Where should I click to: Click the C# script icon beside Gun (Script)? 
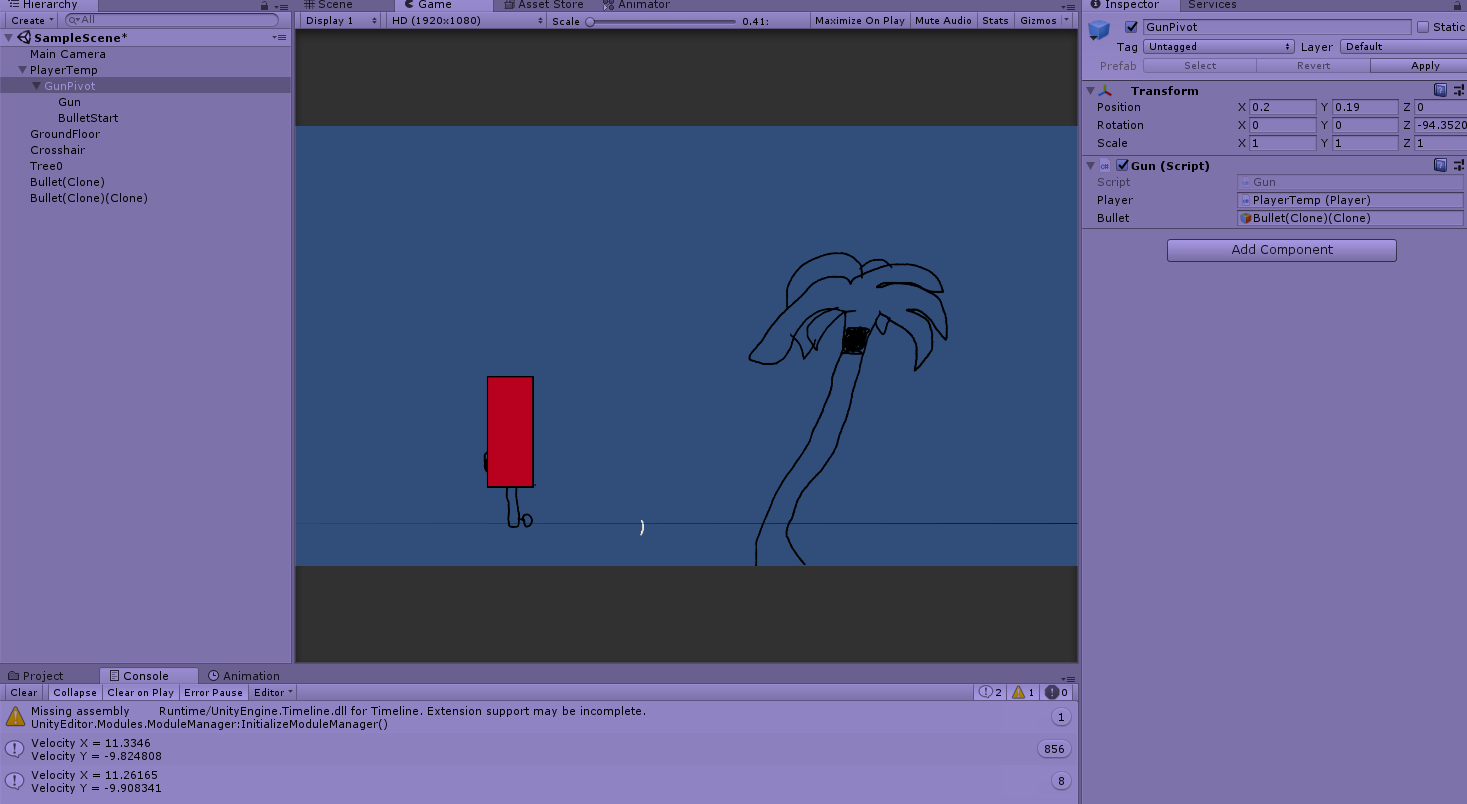(1105, 166)
